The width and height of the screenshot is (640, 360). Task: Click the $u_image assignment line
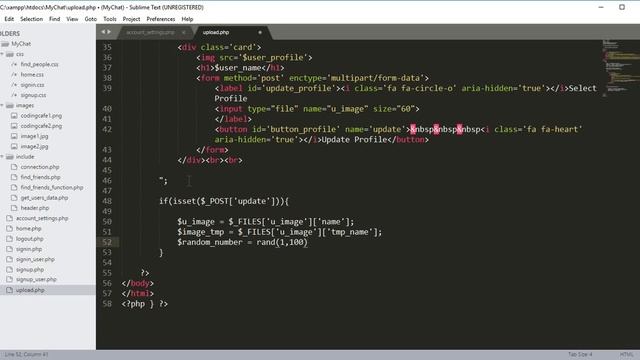pos(266,222)
